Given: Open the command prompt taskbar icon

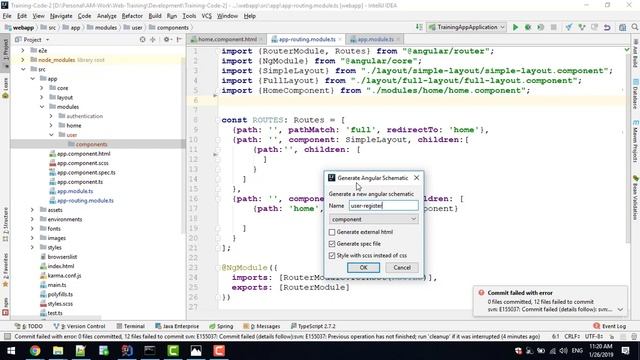Looking at the screenshot, I should [150, 351].
